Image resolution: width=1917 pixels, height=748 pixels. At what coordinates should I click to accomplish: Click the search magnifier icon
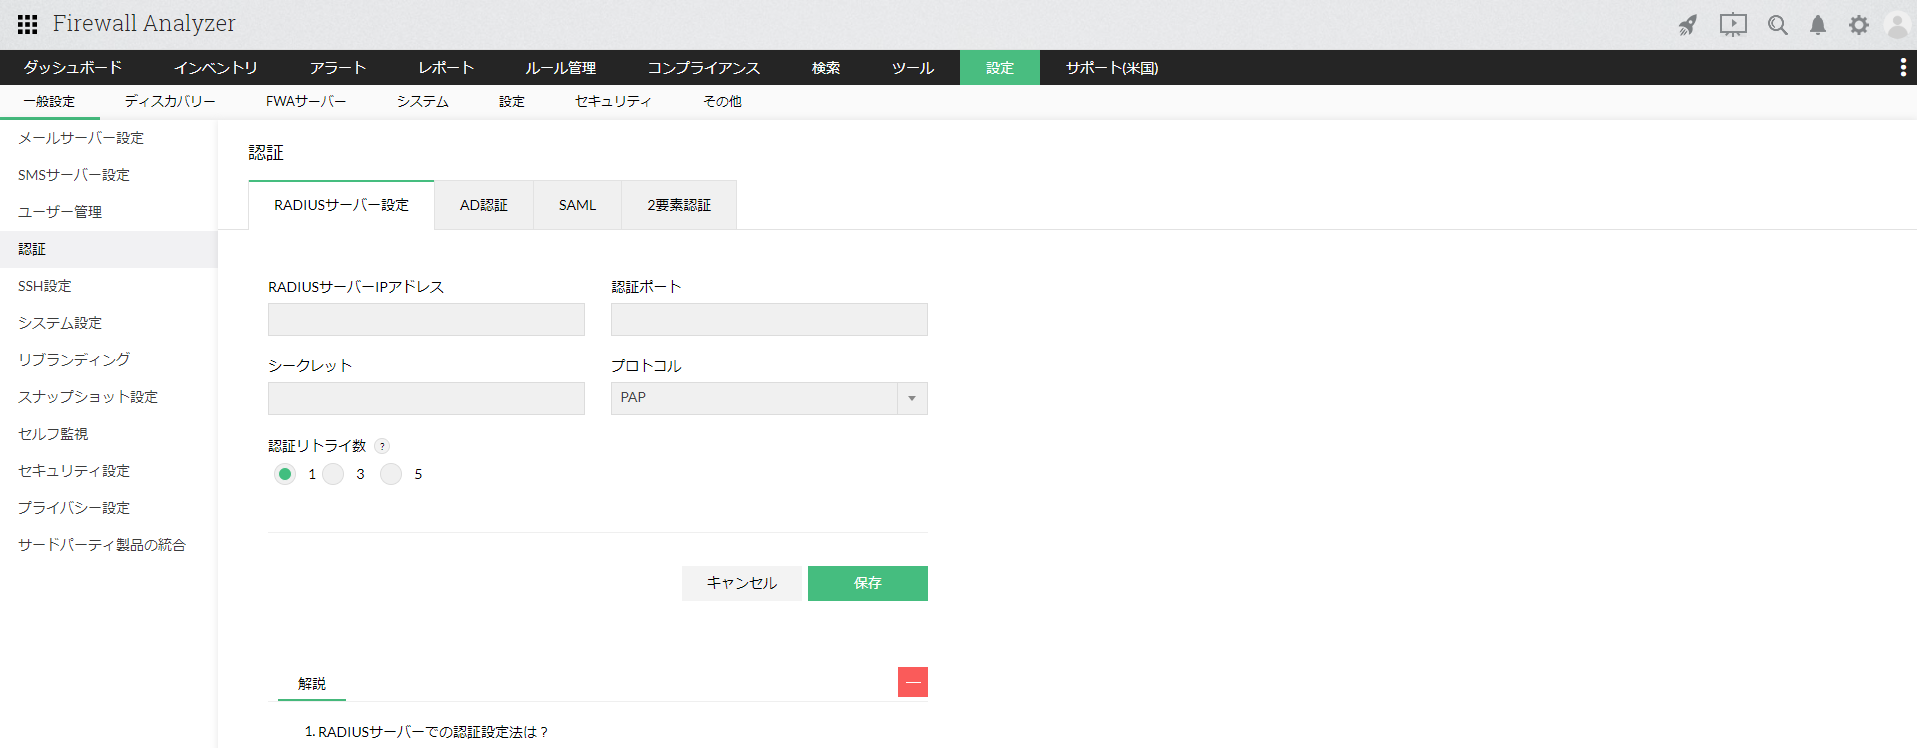(x=1777, y=25)
